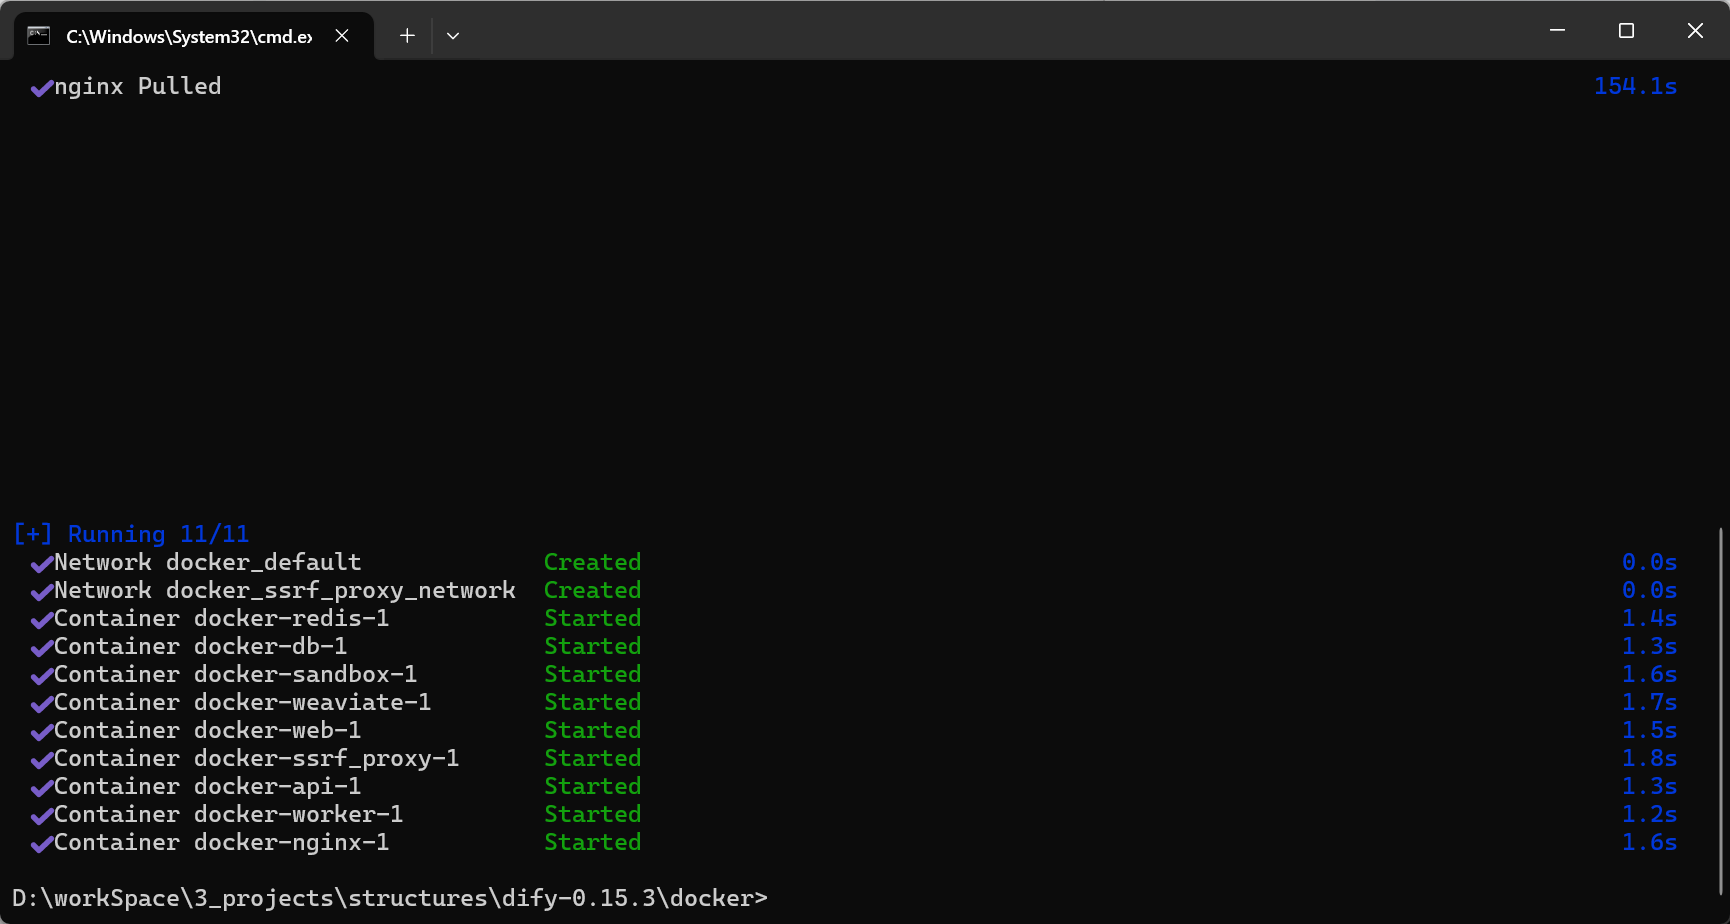Click the checkmark beside Container docker-weaviate-1
The height and width of the screenshot is (924, 1730).
[41, 703]
